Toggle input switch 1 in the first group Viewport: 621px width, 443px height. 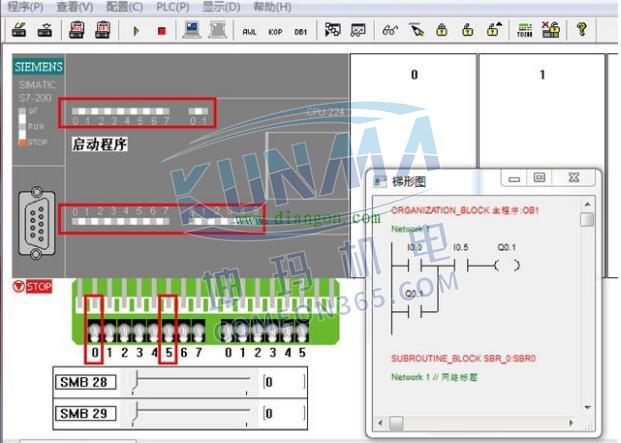click(x=109, y=331)
